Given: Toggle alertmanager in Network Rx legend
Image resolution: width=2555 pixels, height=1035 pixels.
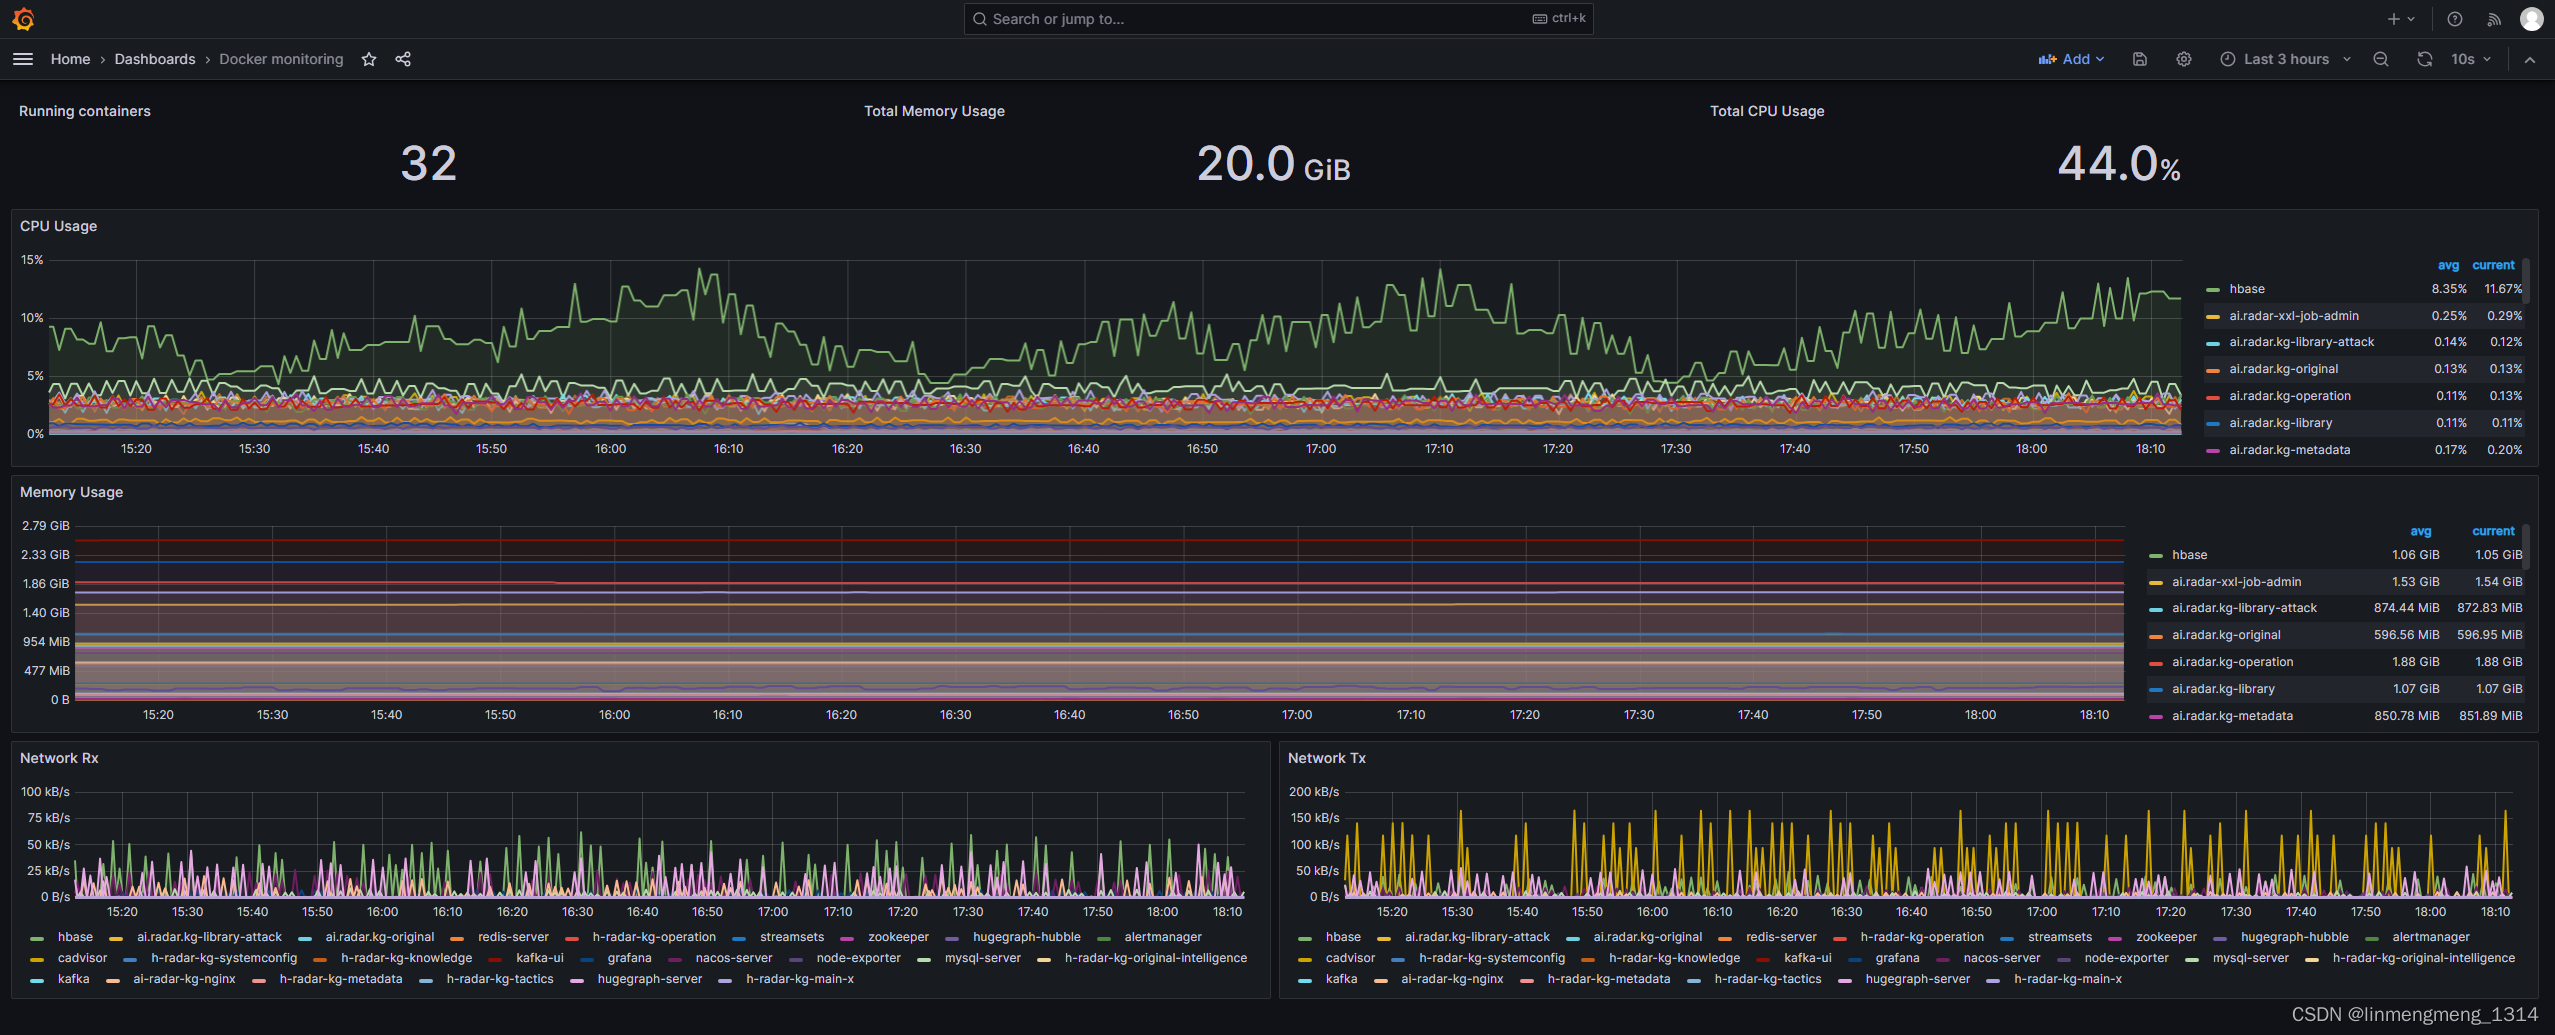Looking at the screenshot, I should [x=1162, y=937].
